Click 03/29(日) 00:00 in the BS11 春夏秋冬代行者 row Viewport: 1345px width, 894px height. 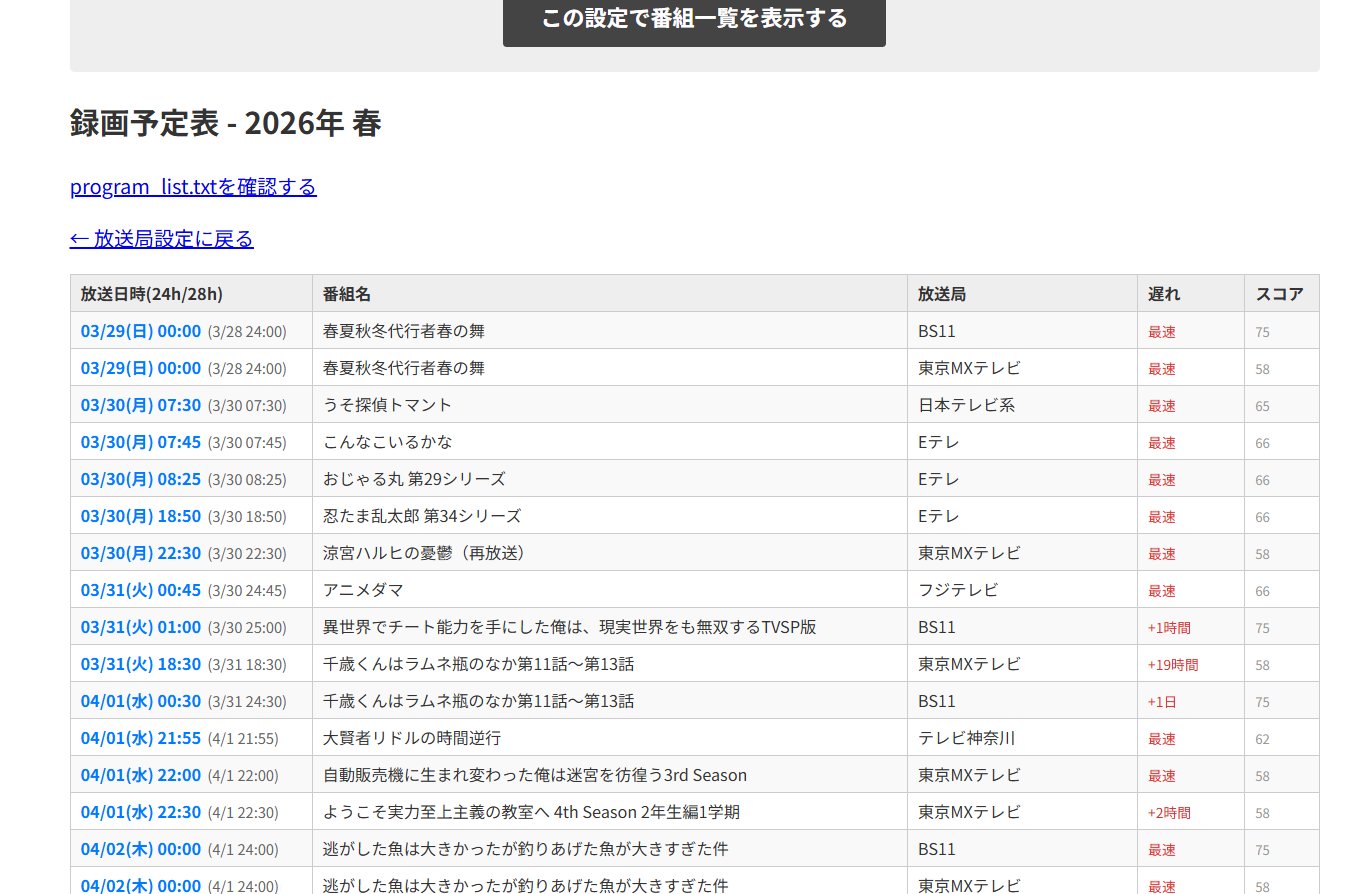coord(141,331)
